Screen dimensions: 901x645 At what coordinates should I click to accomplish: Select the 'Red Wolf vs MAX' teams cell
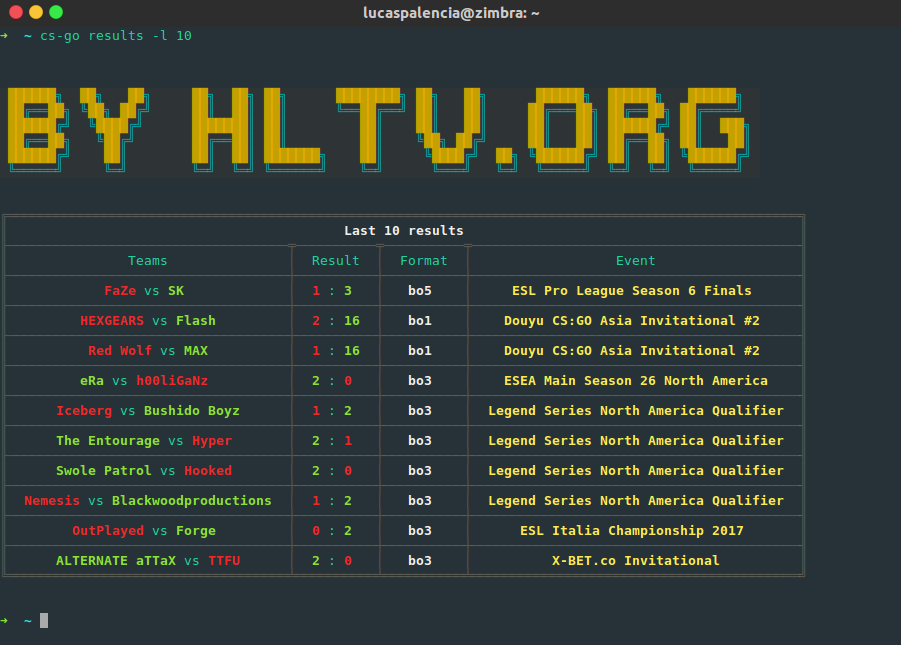click(x=148, y=350)
